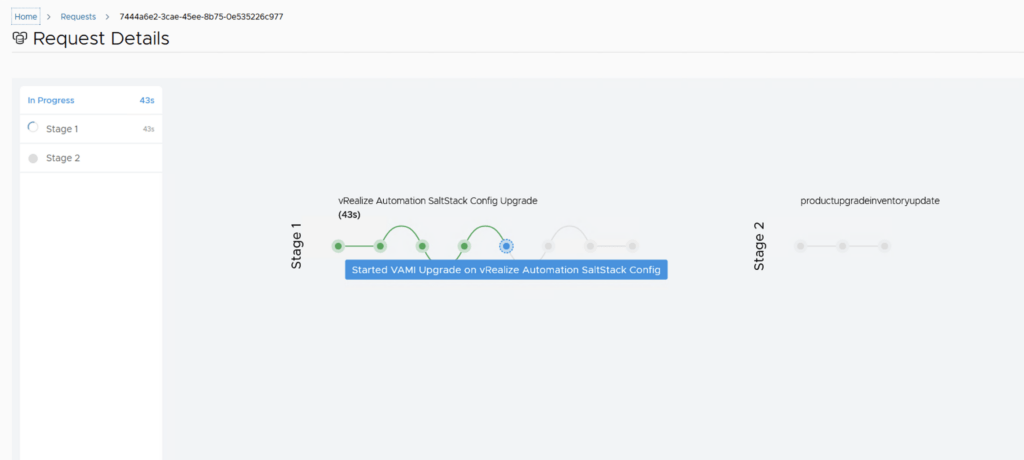
Task: Click the Home breadcrumb link
Action: 26,17
